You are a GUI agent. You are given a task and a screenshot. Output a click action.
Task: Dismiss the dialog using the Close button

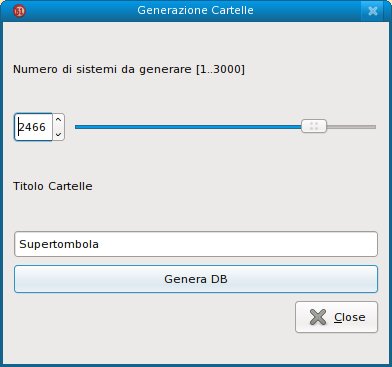337,317
